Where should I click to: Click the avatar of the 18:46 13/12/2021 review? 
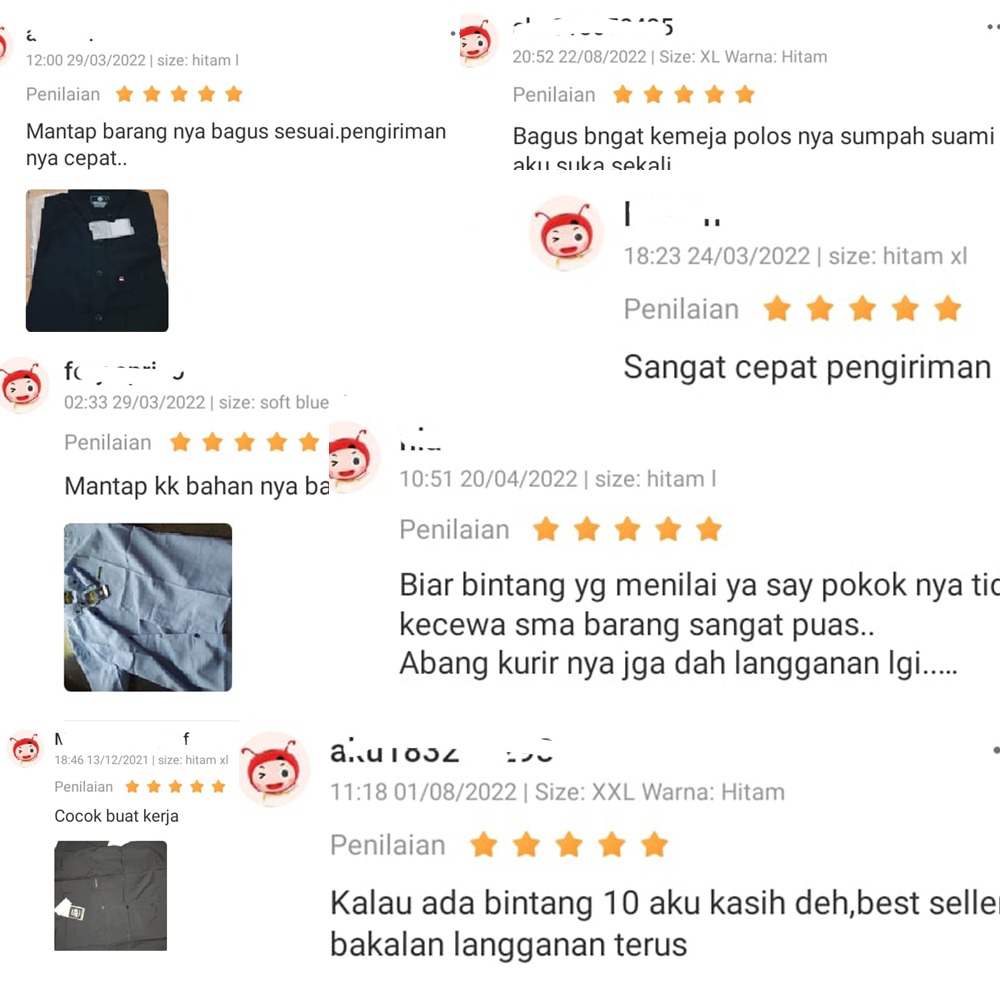26,748
